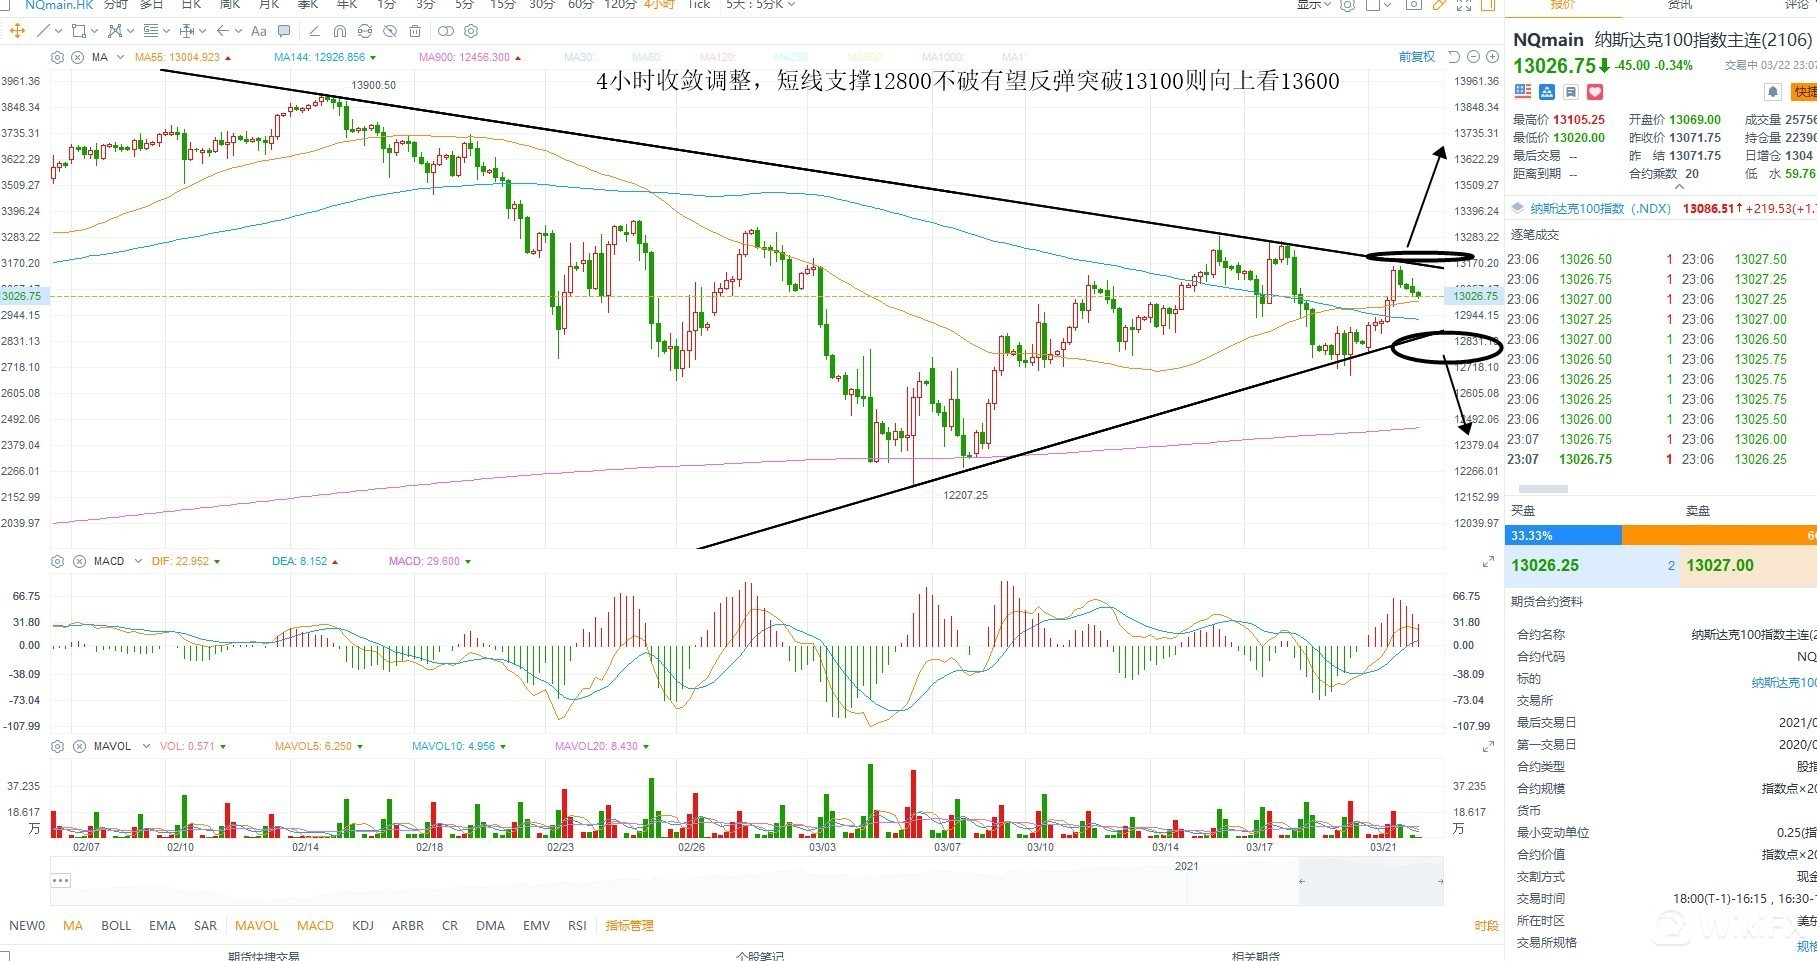This screenshot has width=1817, height=961.
Task: Select the eraser drawing tool
Action: click(x=315, y=31)
